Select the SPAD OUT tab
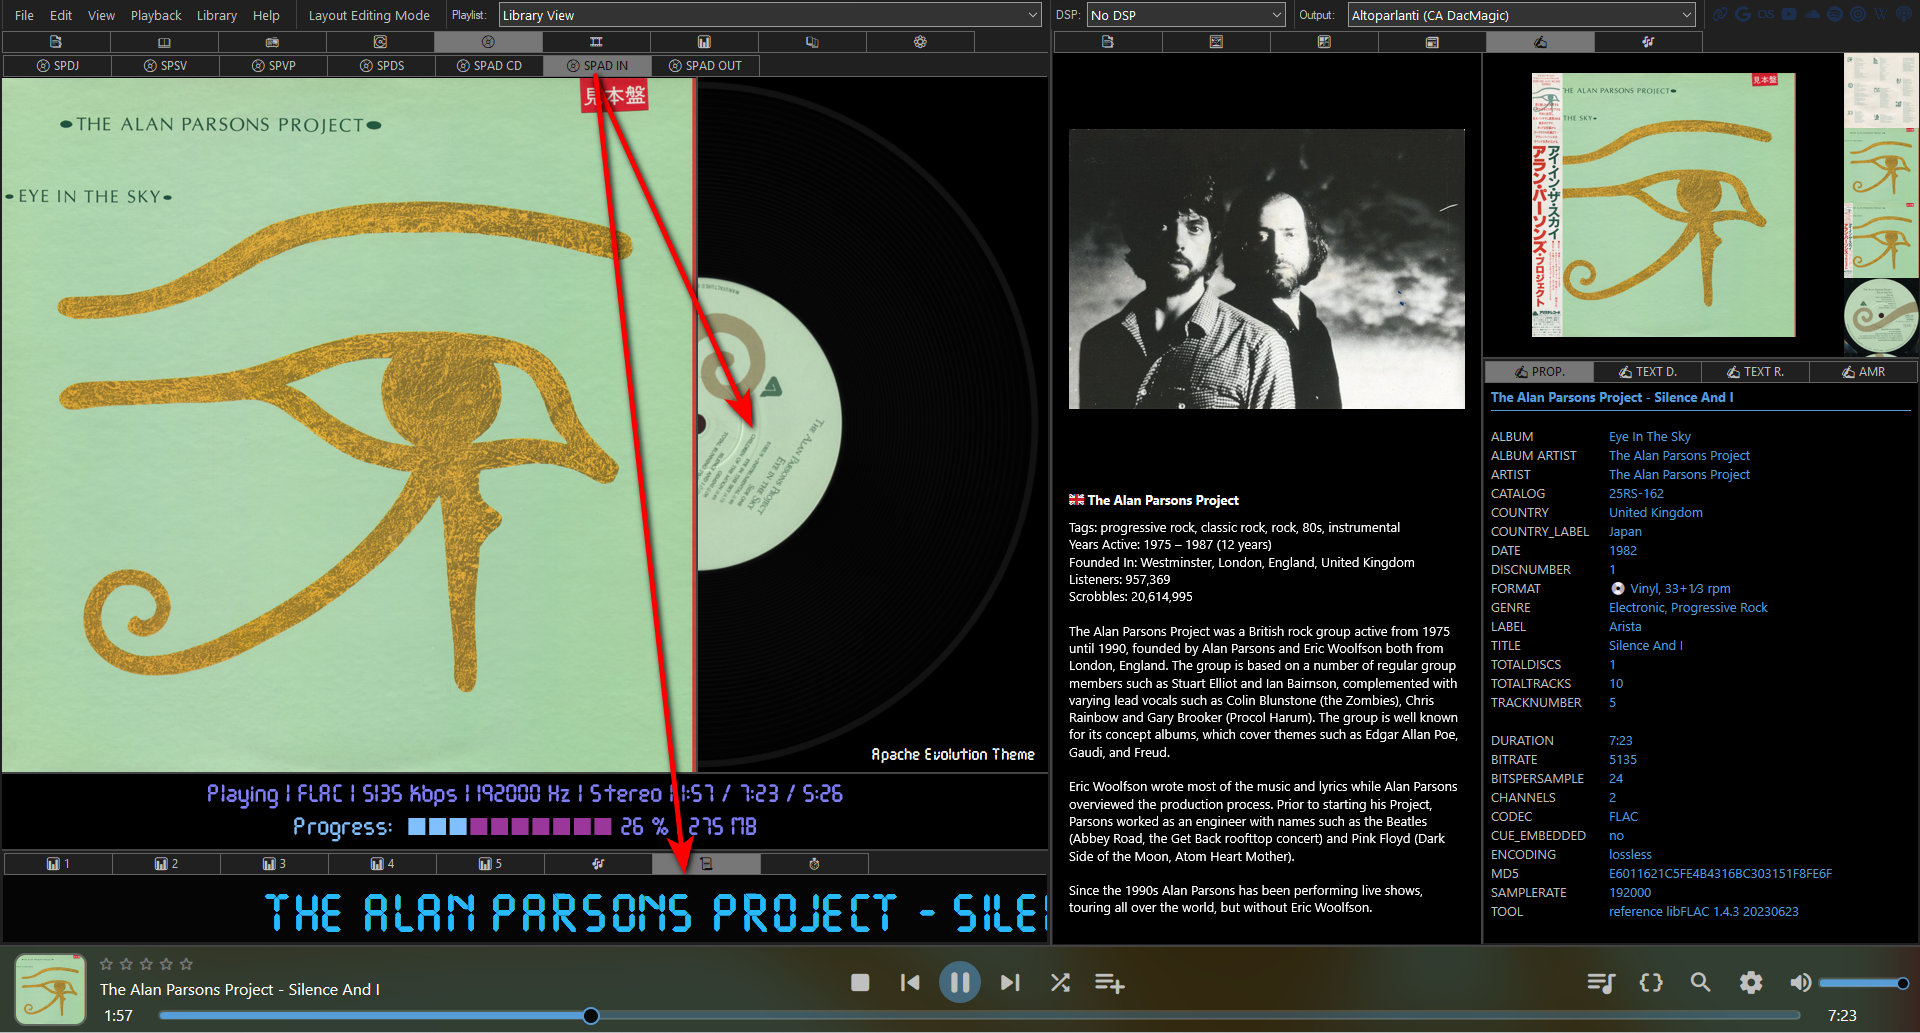Viewport: 1920px width, 1033px height. tap(705, 65)
